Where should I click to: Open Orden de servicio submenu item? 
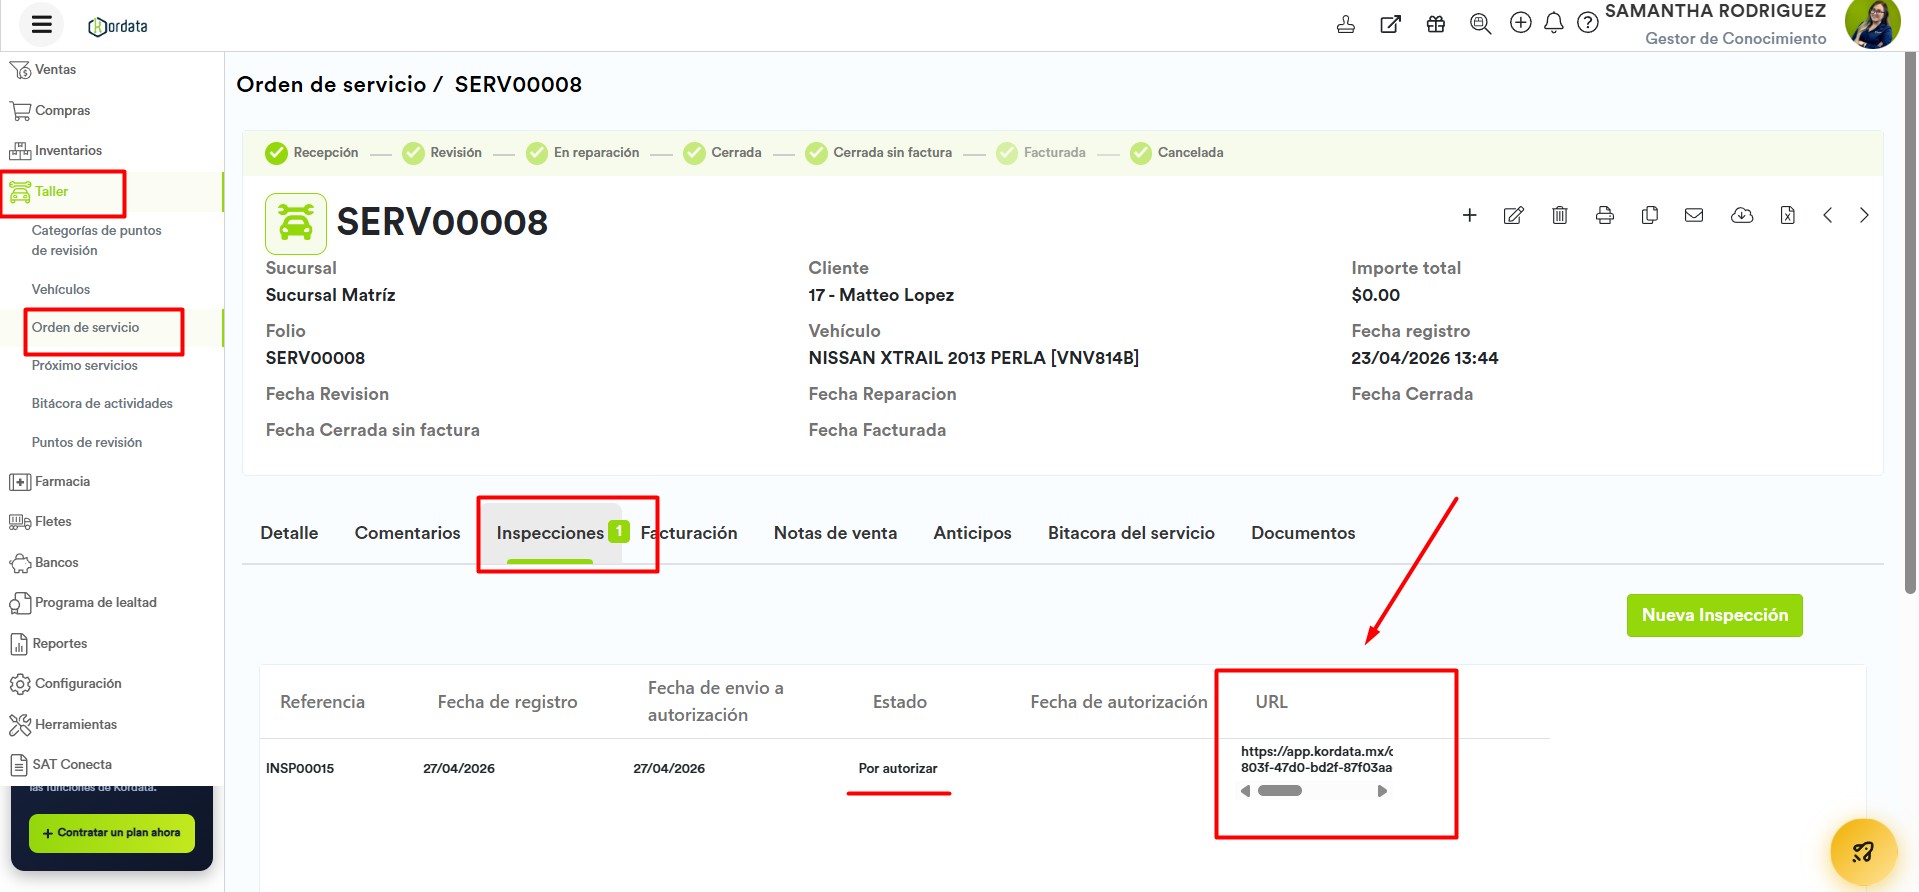[86, 327]
